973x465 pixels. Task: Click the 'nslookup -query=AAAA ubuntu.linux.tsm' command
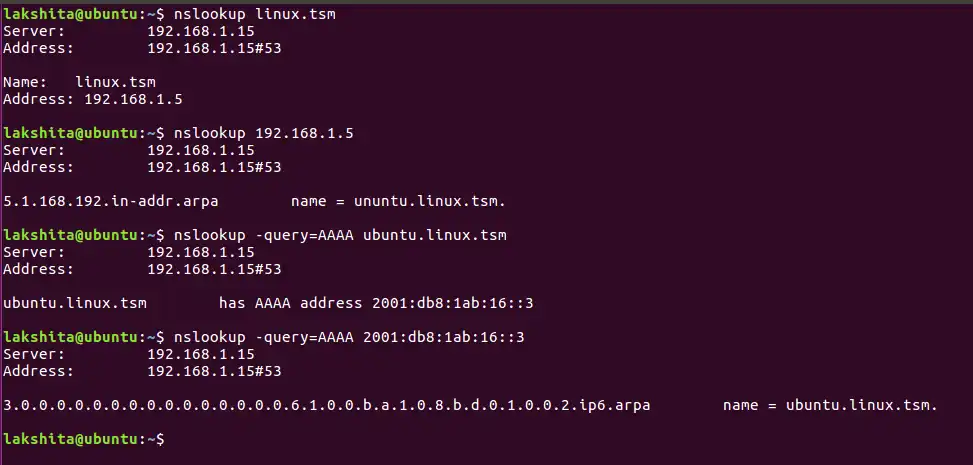[340, 235]
